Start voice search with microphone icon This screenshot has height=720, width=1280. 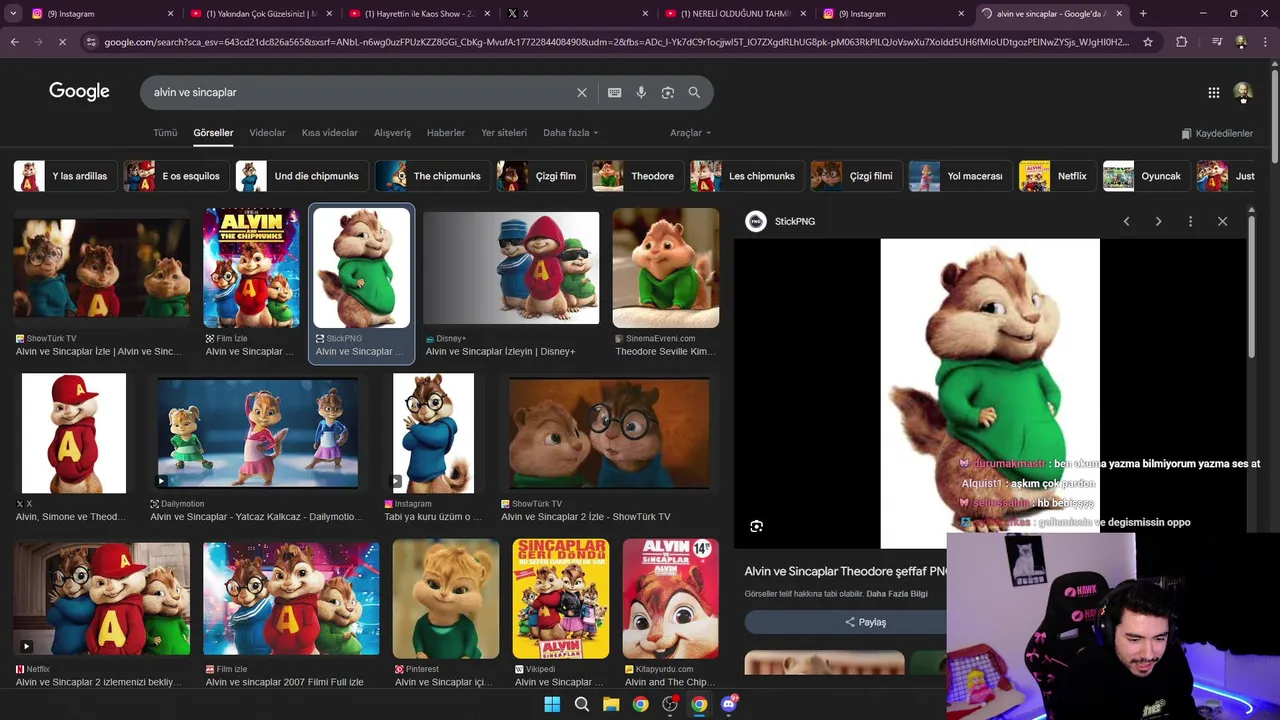[x=641, y=92]
